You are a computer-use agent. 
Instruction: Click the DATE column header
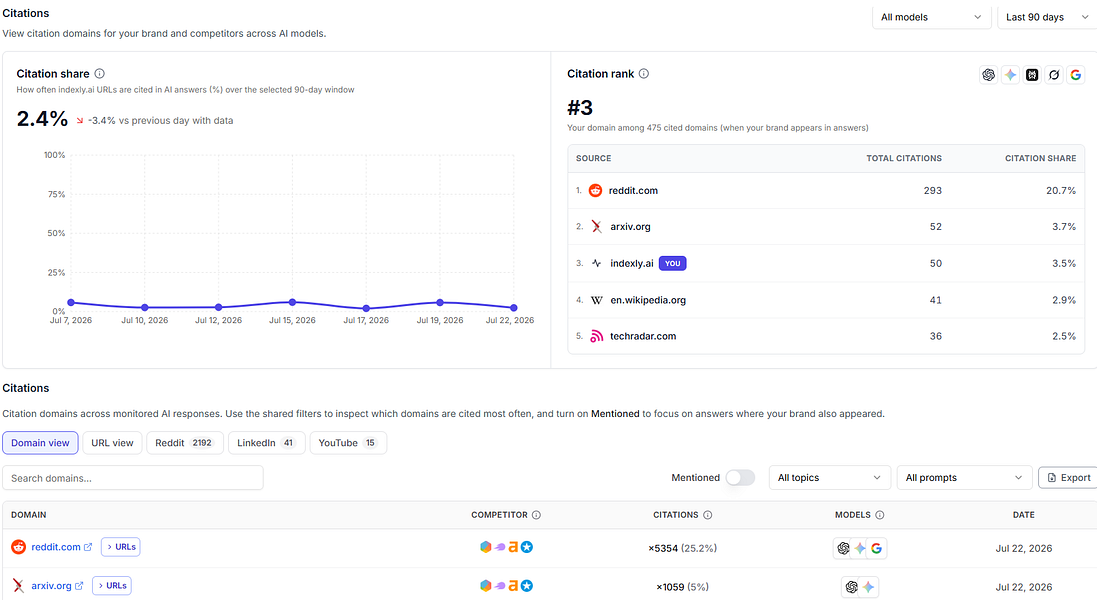pyautogui.click(x=1024, y=515)
